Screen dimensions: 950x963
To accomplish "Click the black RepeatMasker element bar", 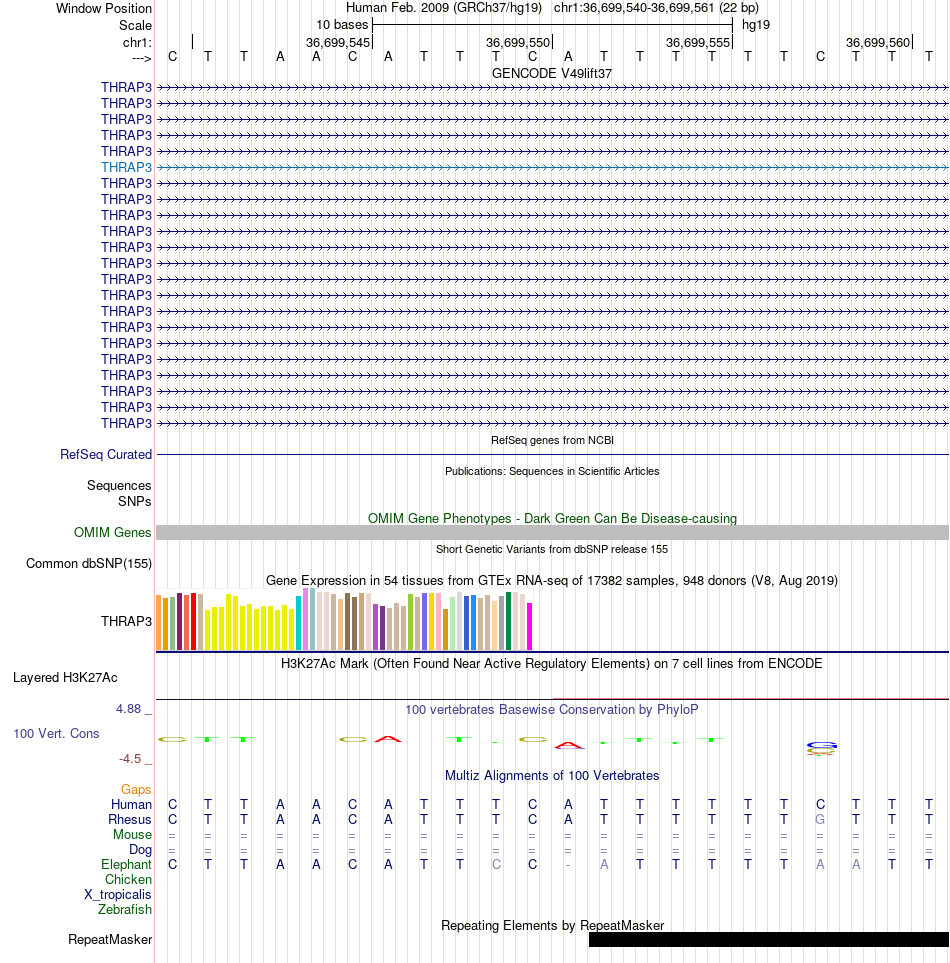I will (x=769, y=940).
